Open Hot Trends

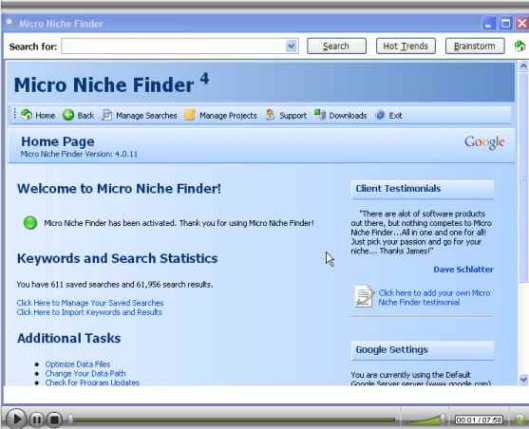406,46
